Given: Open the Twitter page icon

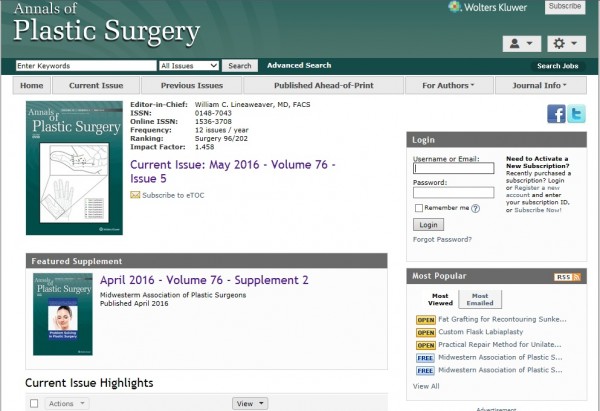Looking at the screenshot, I should 576,114.
